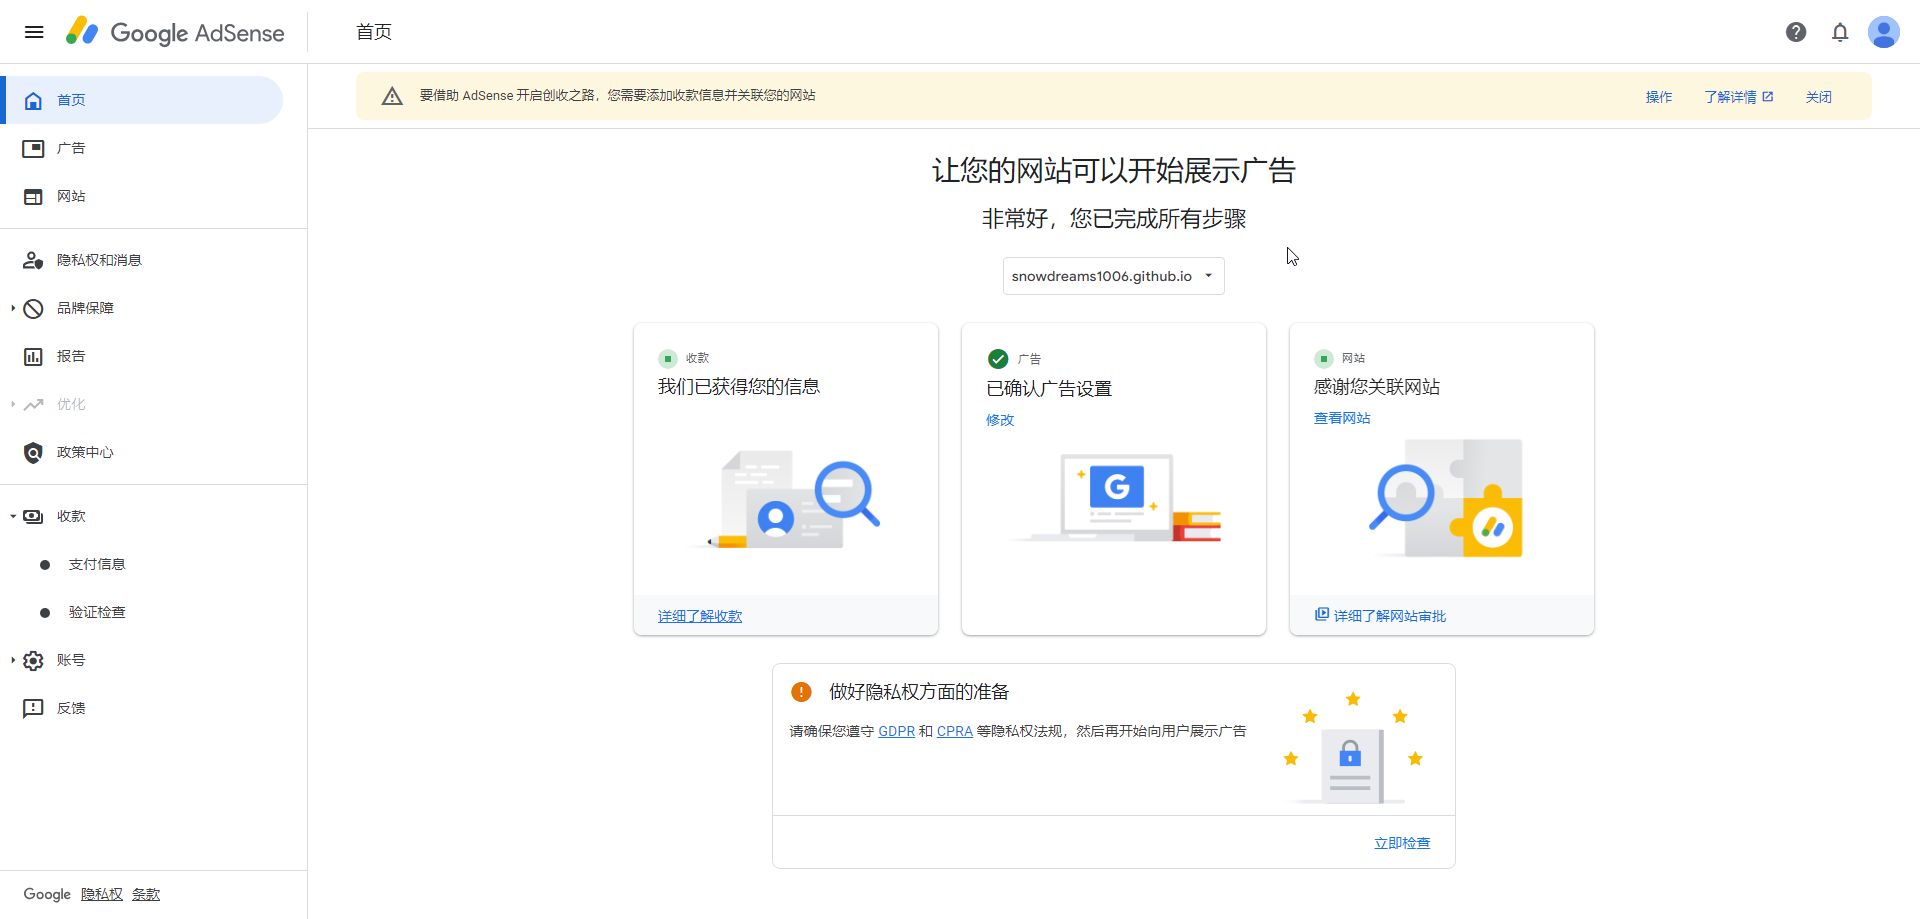Go to 报告 in the sidebar
This screenshot has width=1920, height=919.
(x=71, y=356)
